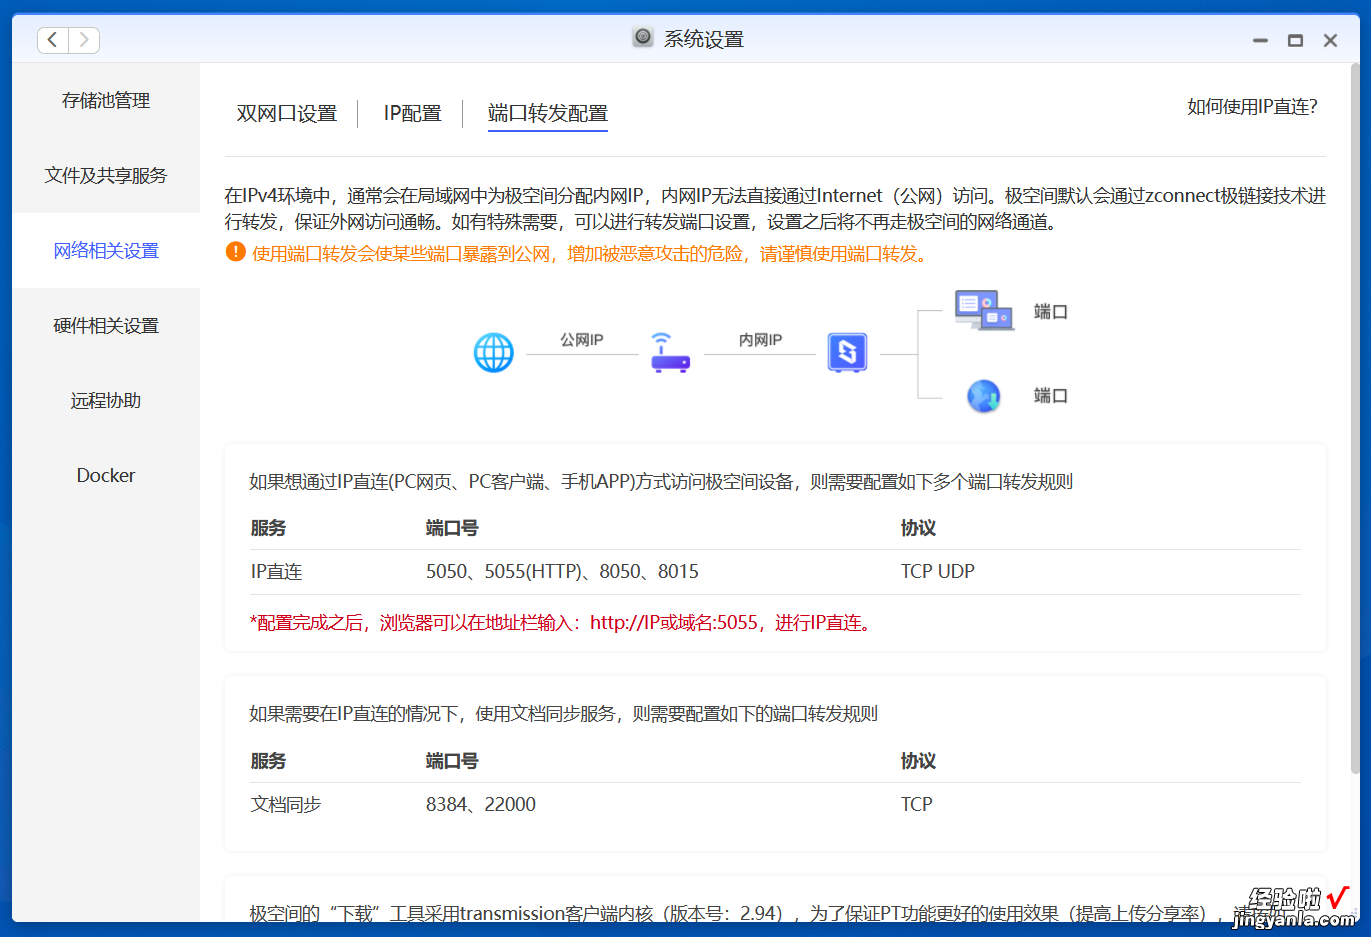The height and width of the screenshot is (937, 1371).
Task: Click port numbers 8384、22000
Action: point(481,804)
